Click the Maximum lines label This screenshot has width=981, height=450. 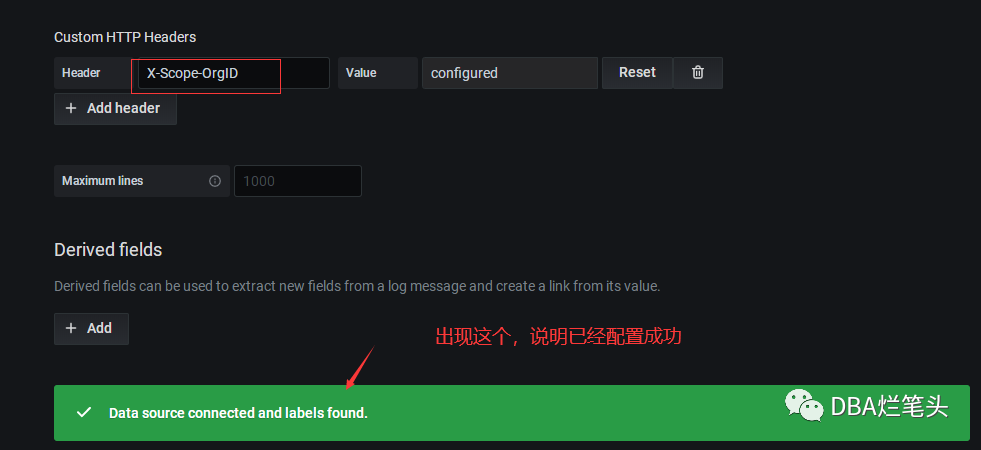pos(103,181)
